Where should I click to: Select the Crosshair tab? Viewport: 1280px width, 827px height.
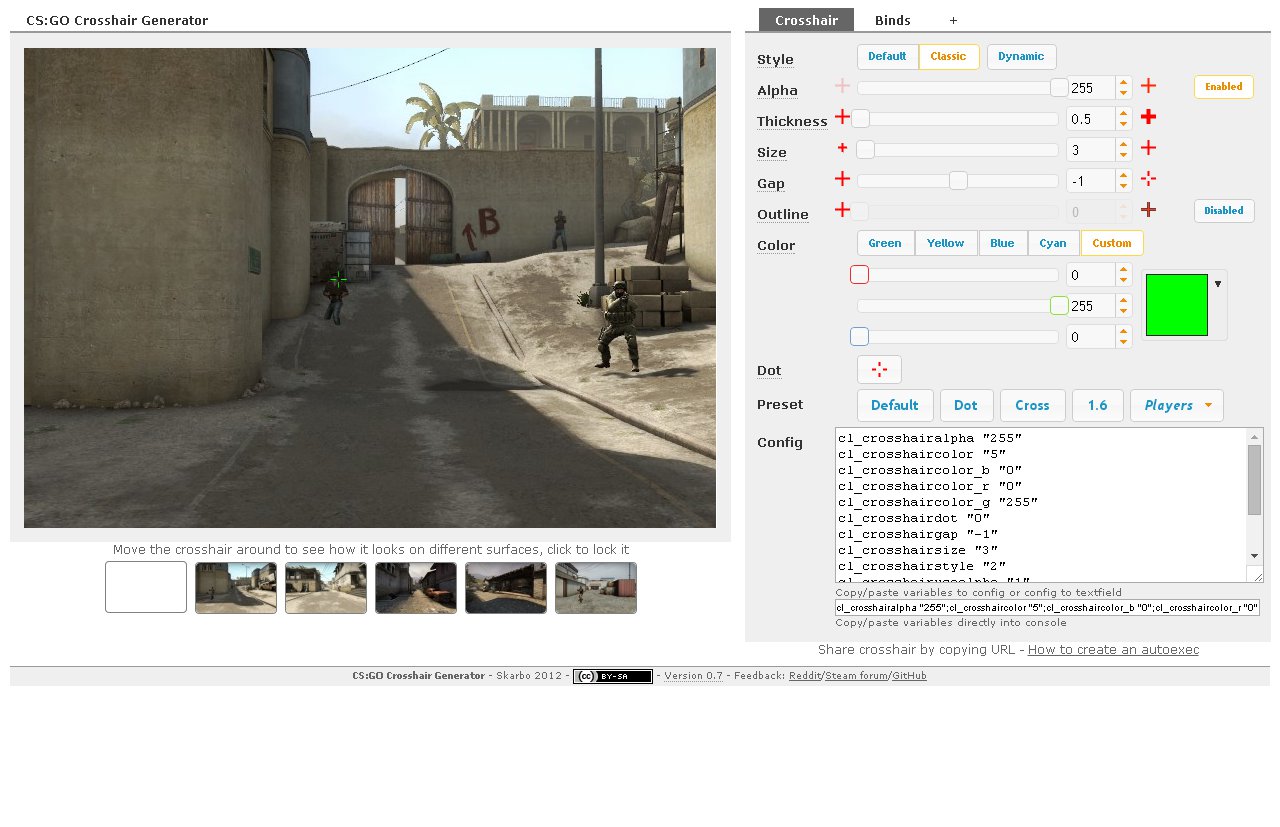[806, 20]
